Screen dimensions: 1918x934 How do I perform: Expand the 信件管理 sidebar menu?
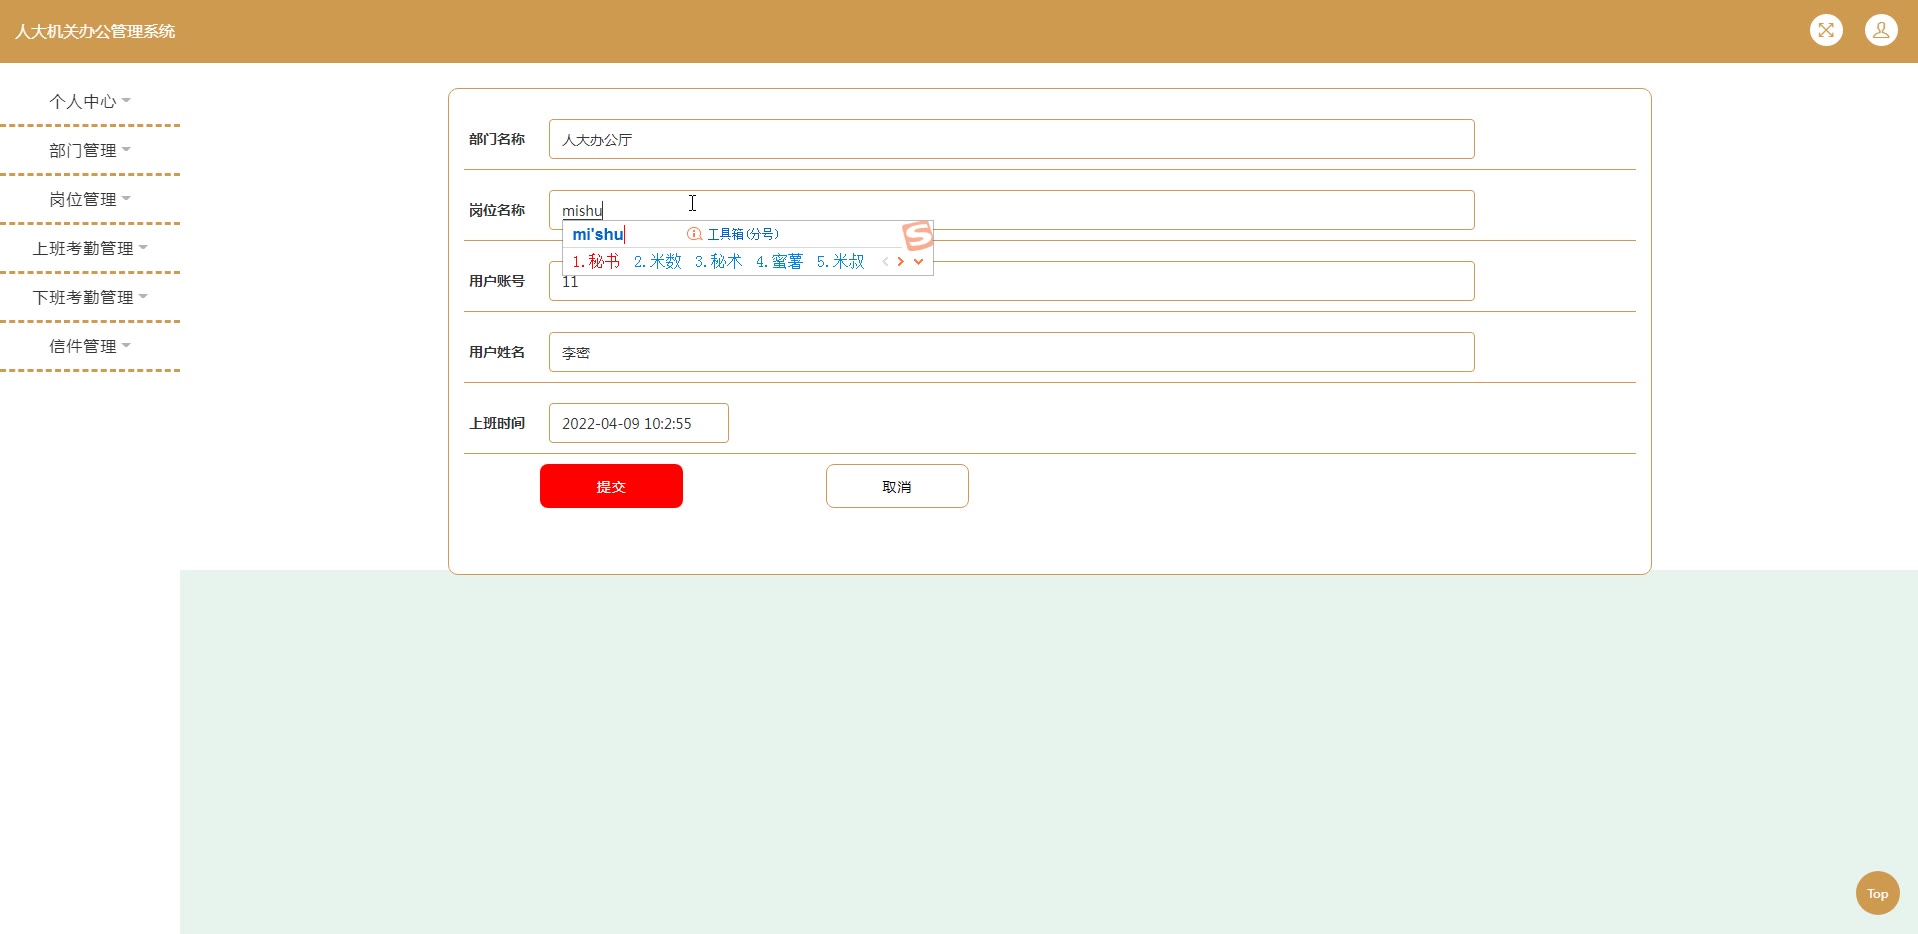point(90,346)
